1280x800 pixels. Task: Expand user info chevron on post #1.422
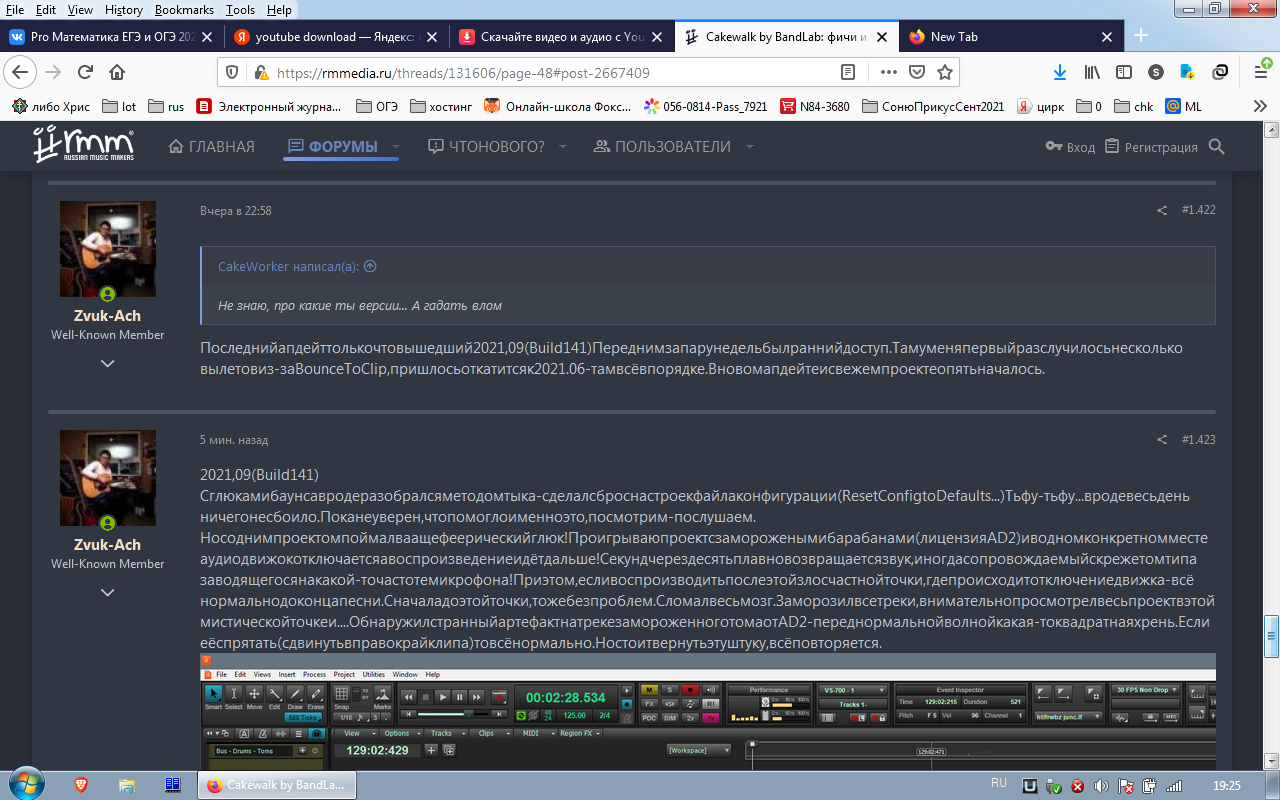pyautogui.click(x=107, y=363)
